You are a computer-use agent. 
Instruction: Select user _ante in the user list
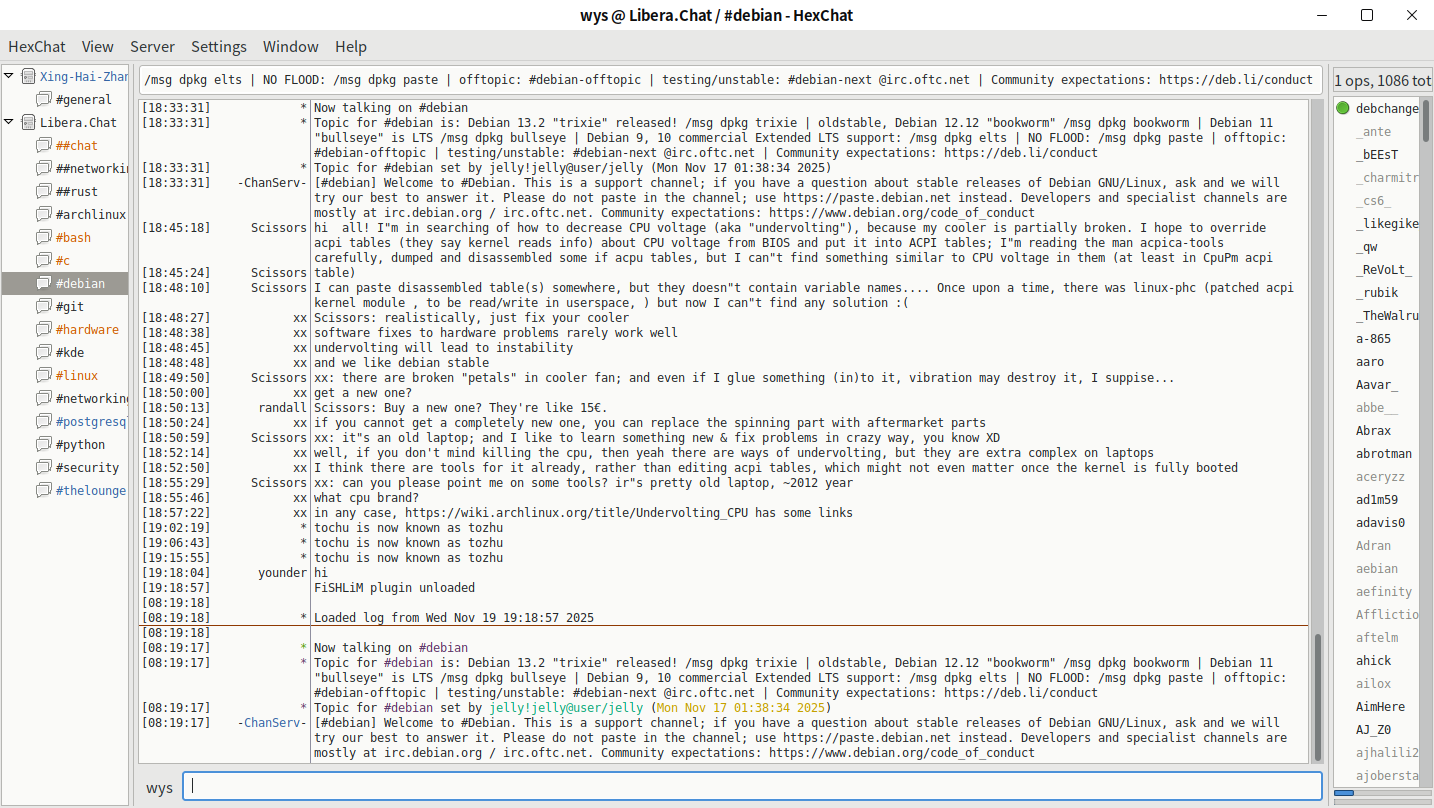click(x=1373, y=132)
